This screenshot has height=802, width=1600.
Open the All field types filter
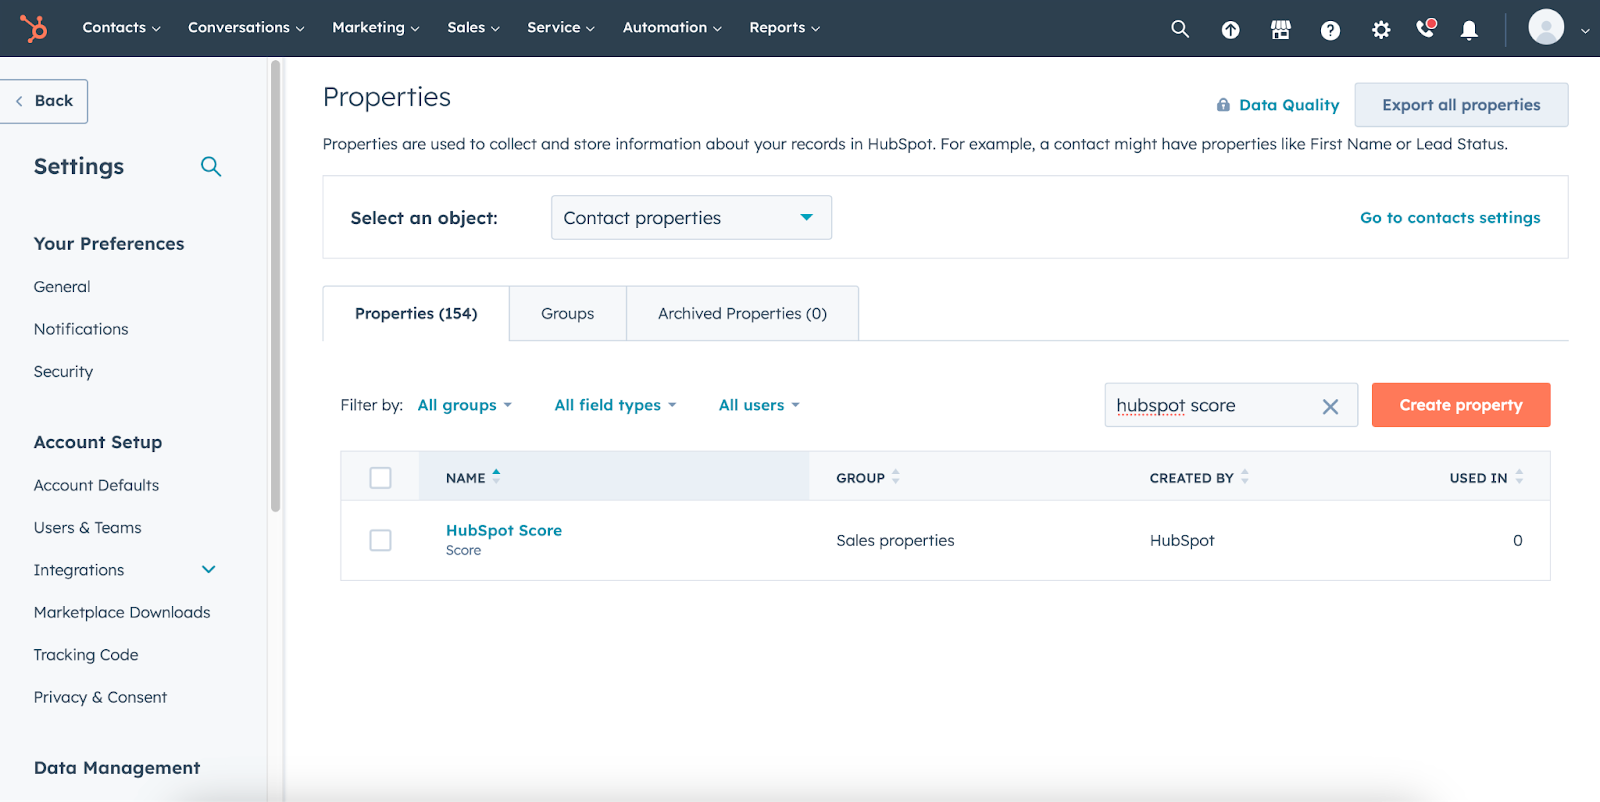[616, 405]
